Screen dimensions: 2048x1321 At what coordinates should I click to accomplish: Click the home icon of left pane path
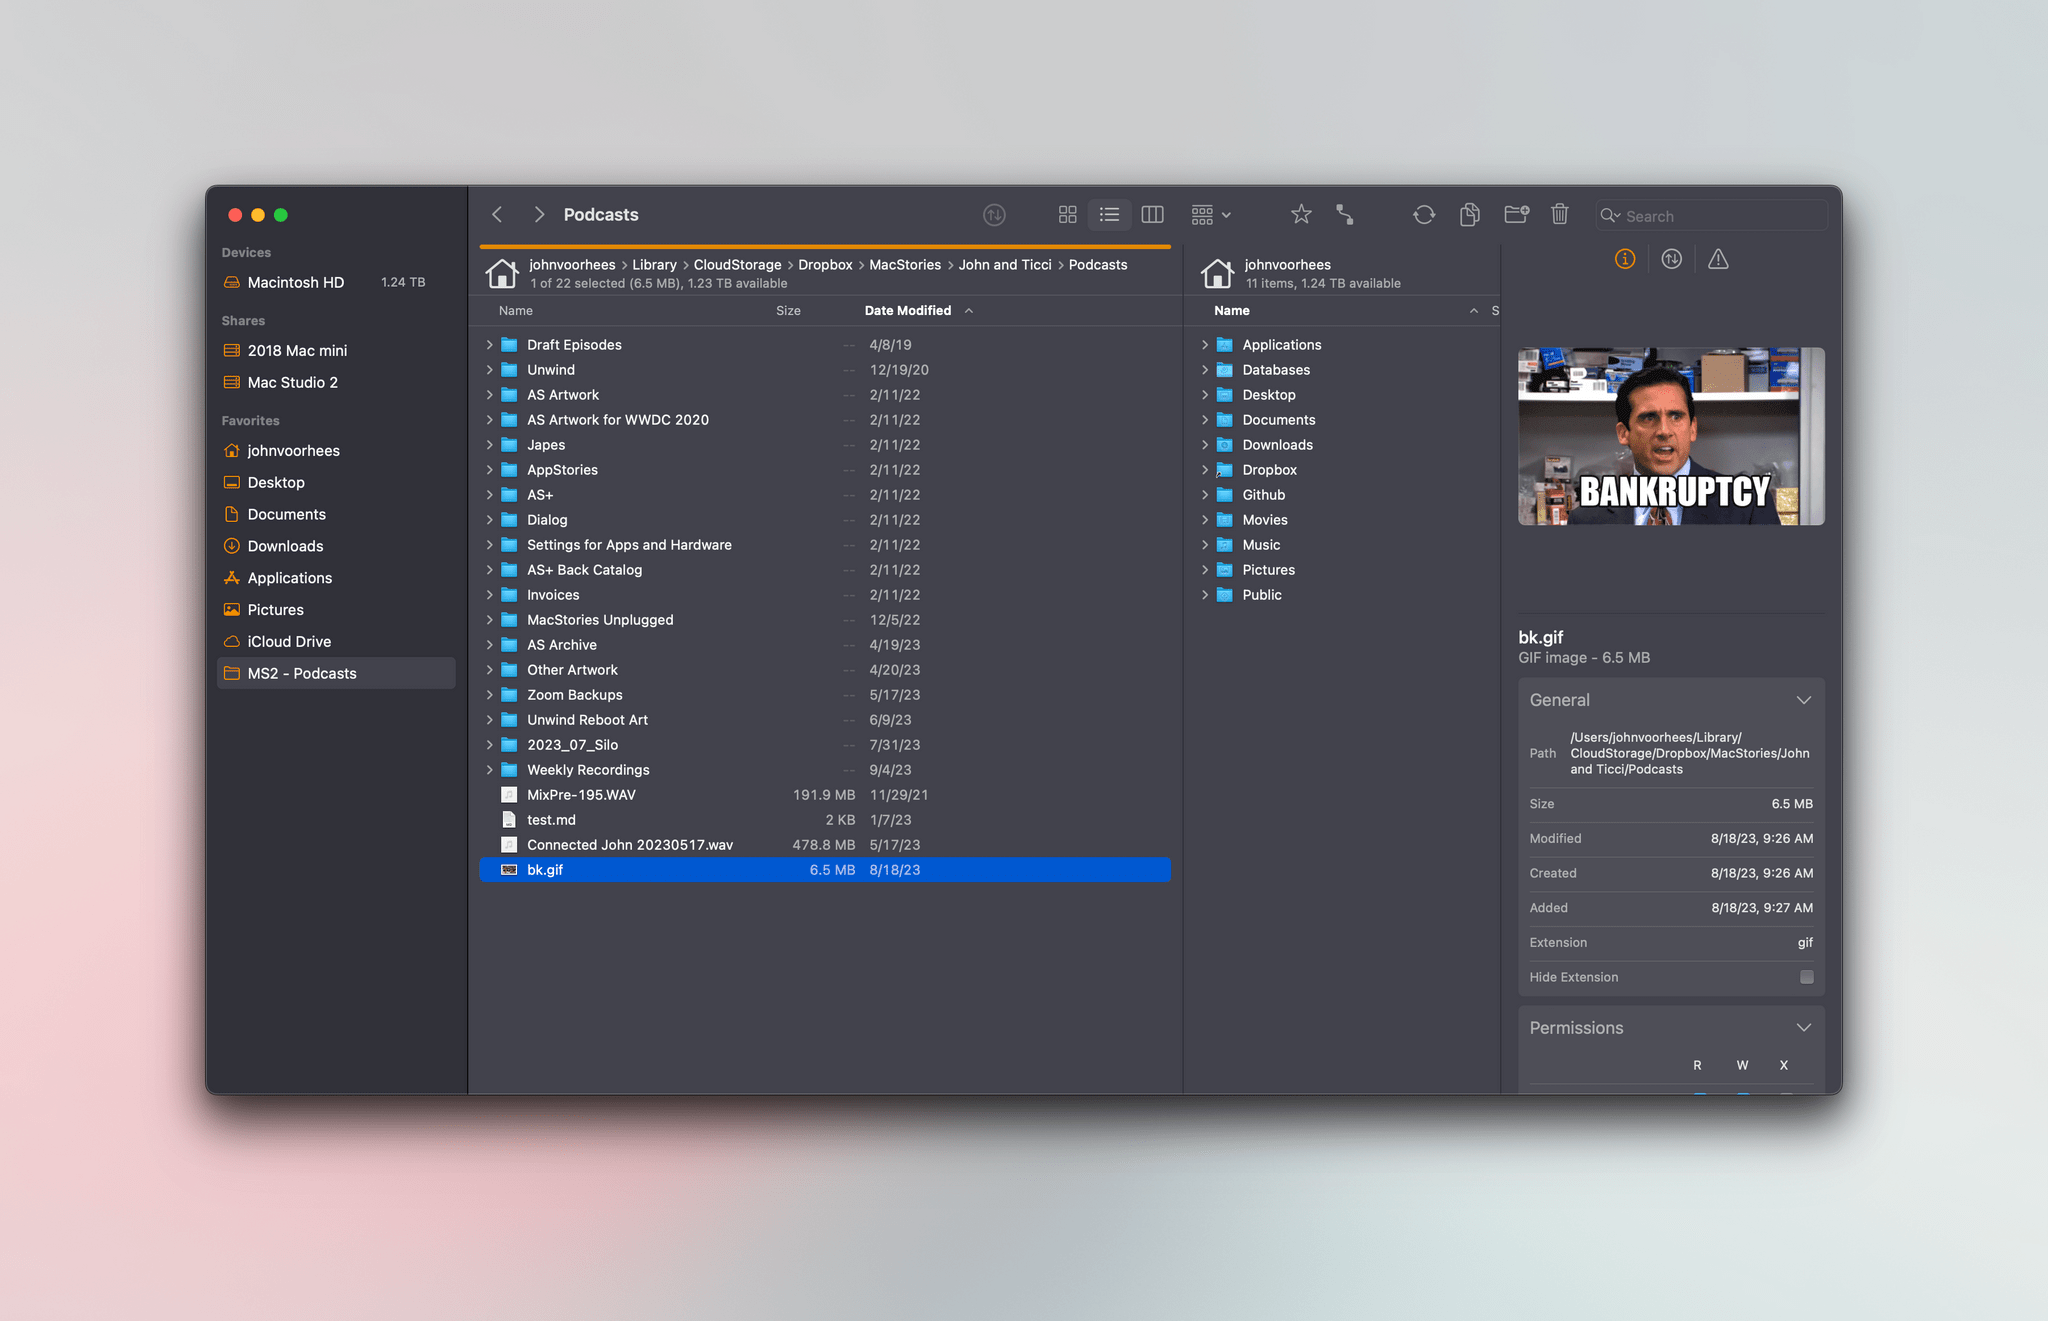(502, 273)
